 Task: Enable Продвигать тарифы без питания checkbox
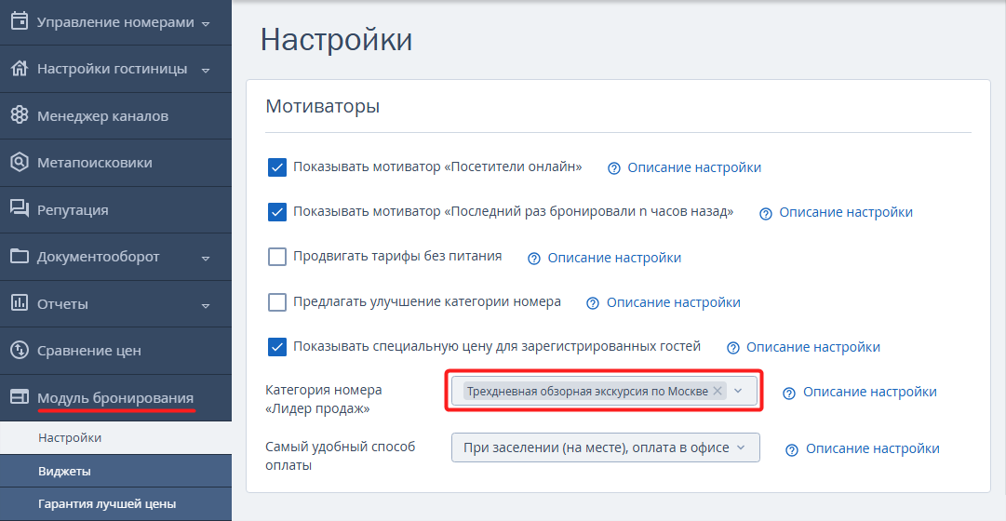coord(277,257)
